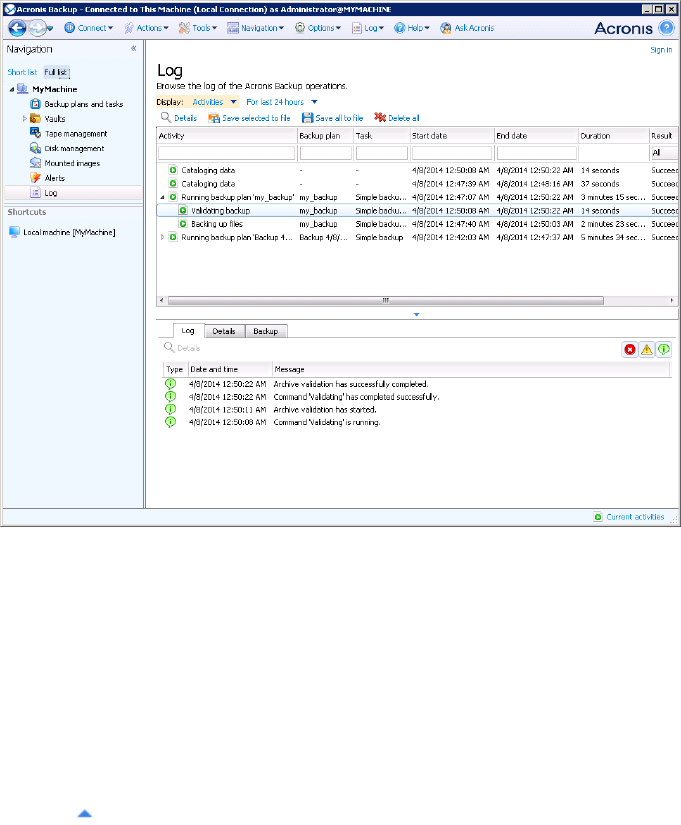
Task: Click the Back navigation arrow button
Action: pos(17,28)
